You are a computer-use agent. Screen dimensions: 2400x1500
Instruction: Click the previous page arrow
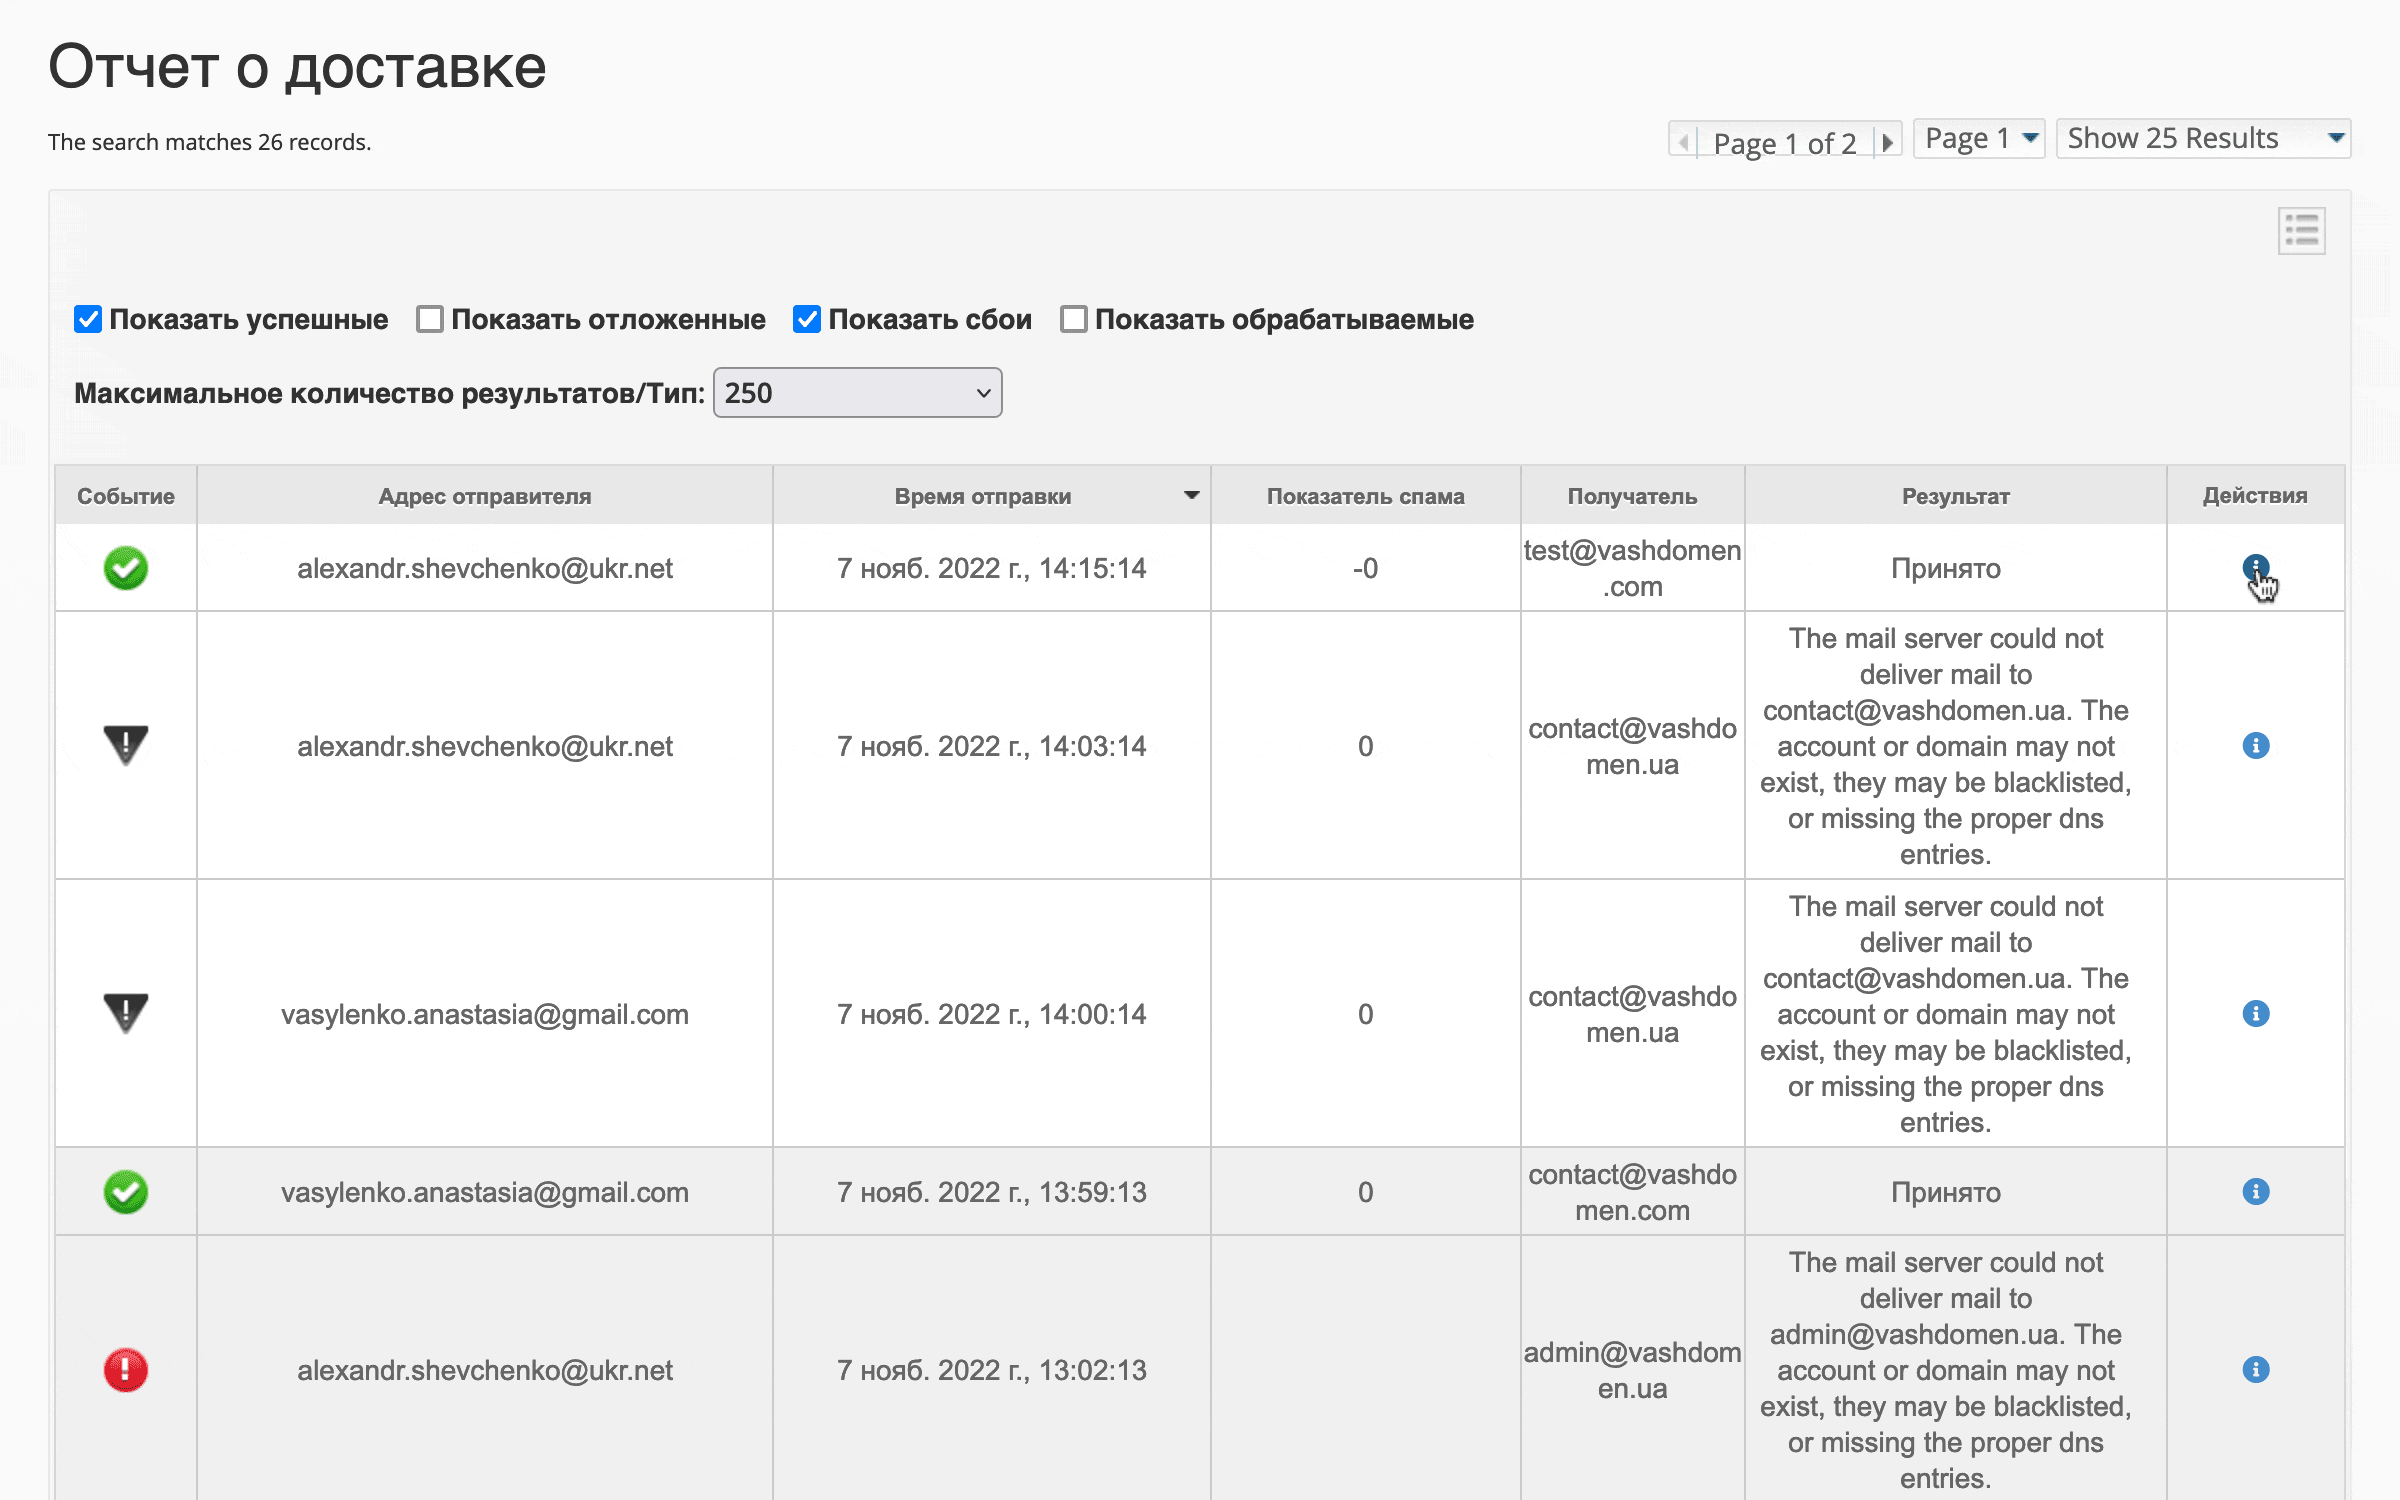pos(1684,141)
